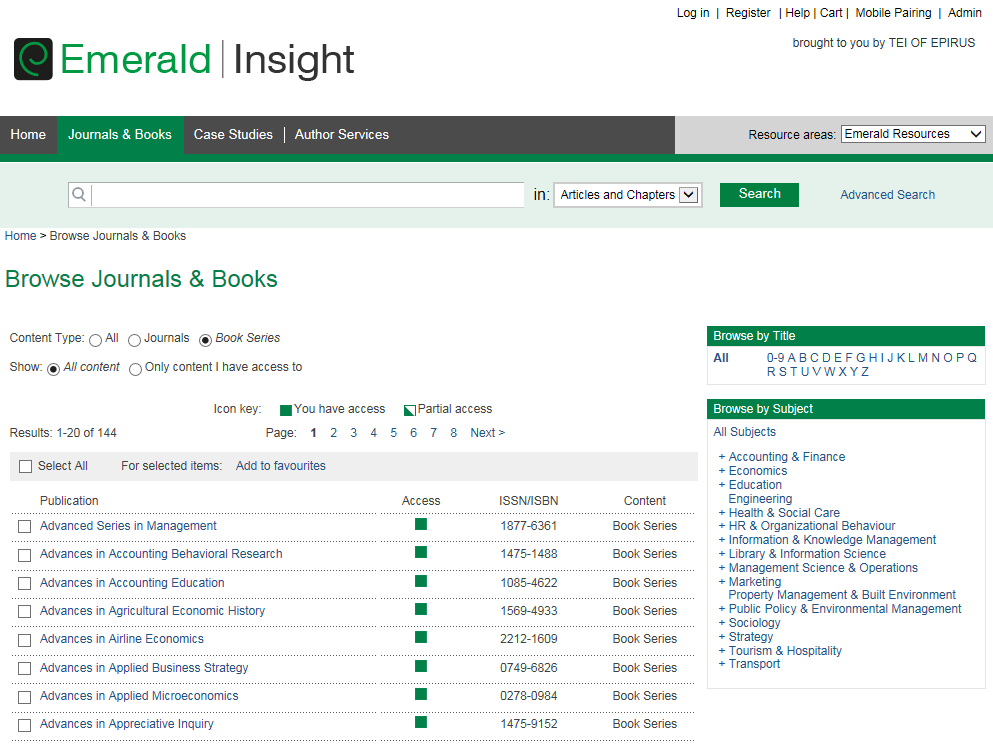Select the Journals content type radio
Image resolution: width=993 pixels, height=745 pixels.
(134, 341)
